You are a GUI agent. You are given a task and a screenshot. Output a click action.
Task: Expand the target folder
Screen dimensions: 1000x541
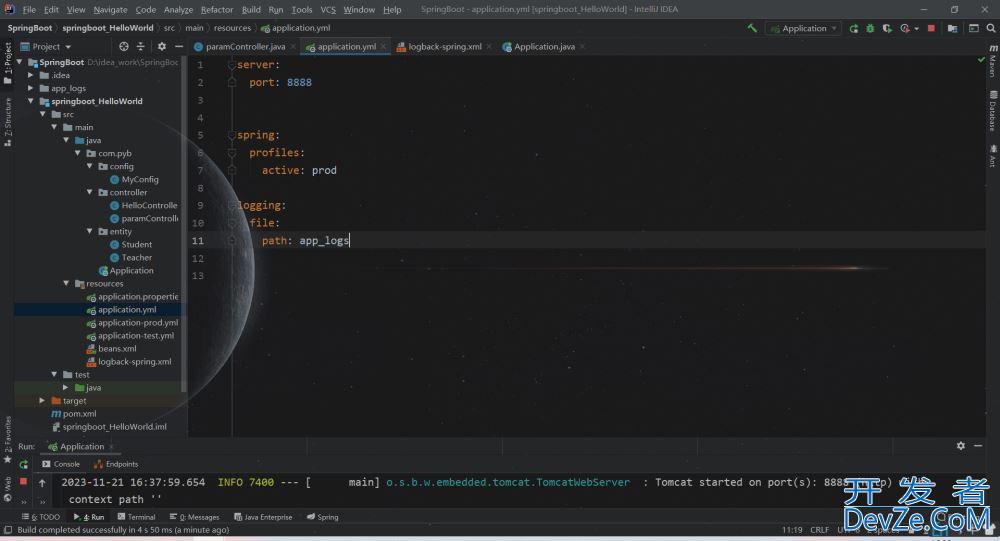[x=42, y=401]
